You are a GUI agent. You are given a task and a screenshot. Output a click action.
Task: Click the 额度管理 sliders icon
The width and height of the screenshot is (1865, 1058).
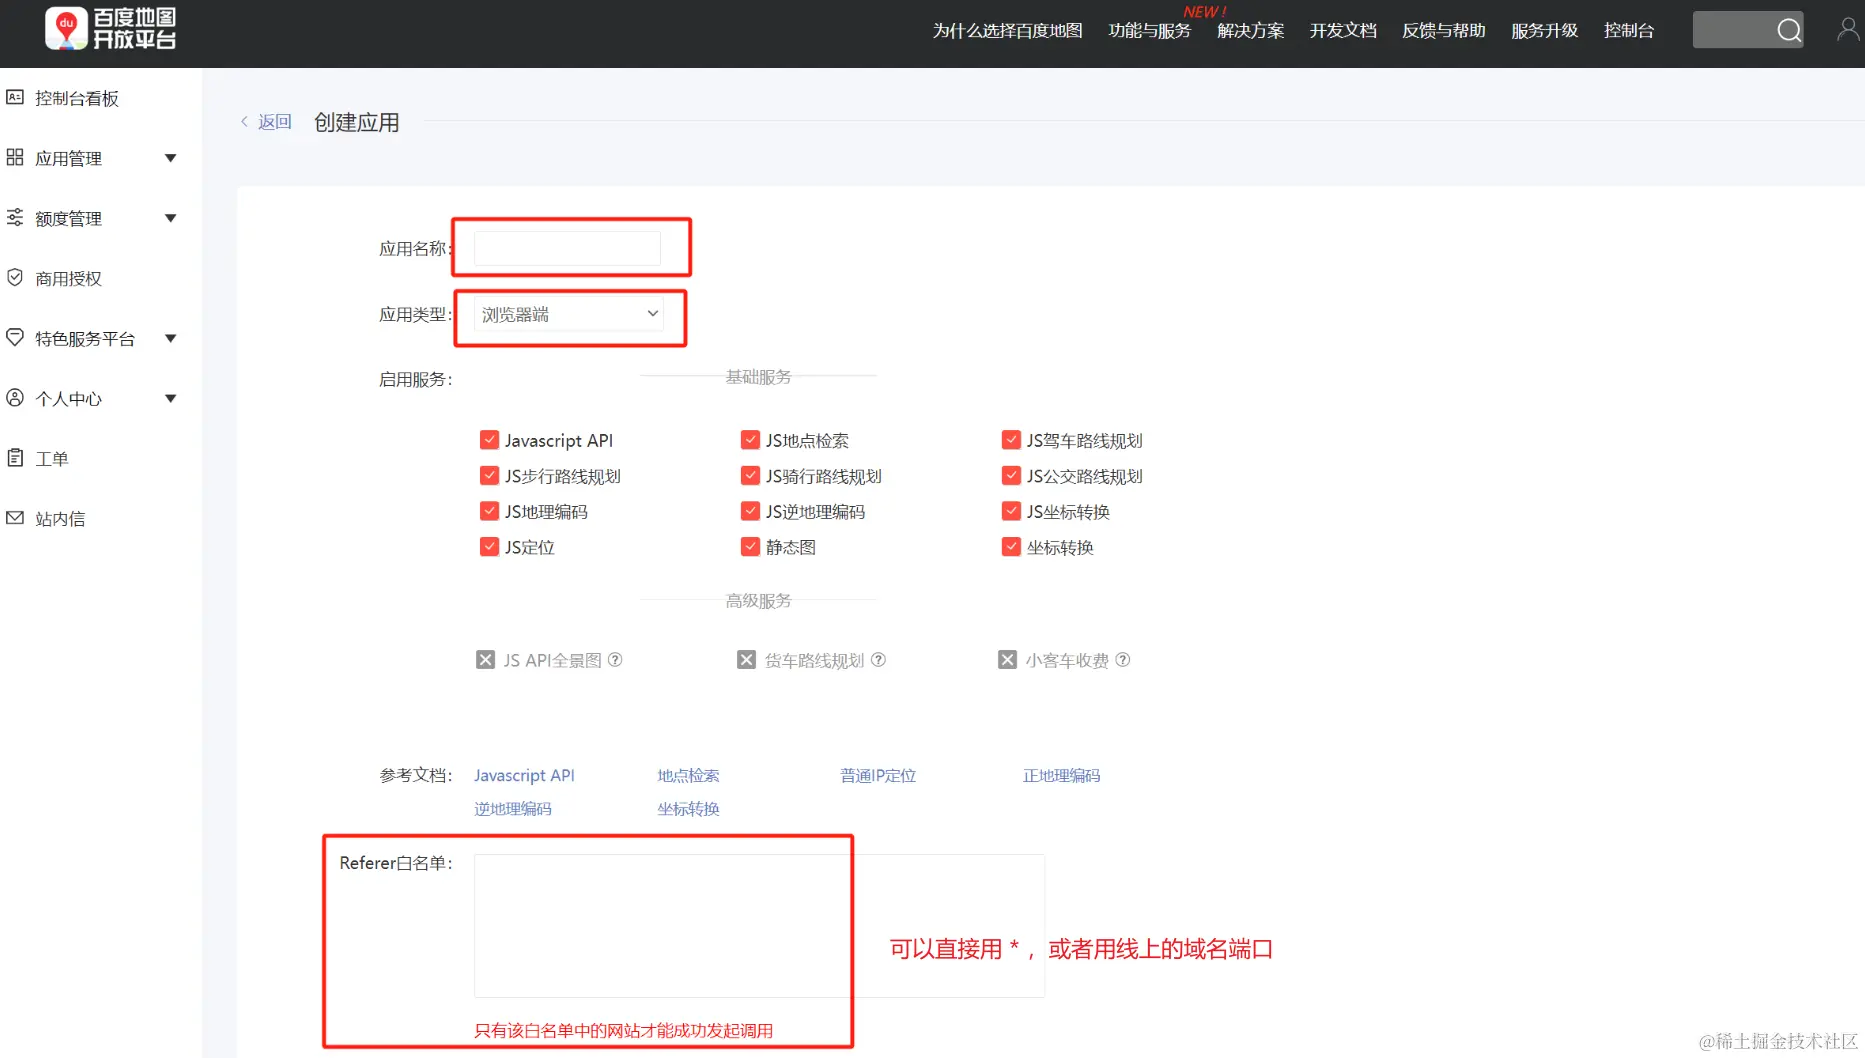15,217
